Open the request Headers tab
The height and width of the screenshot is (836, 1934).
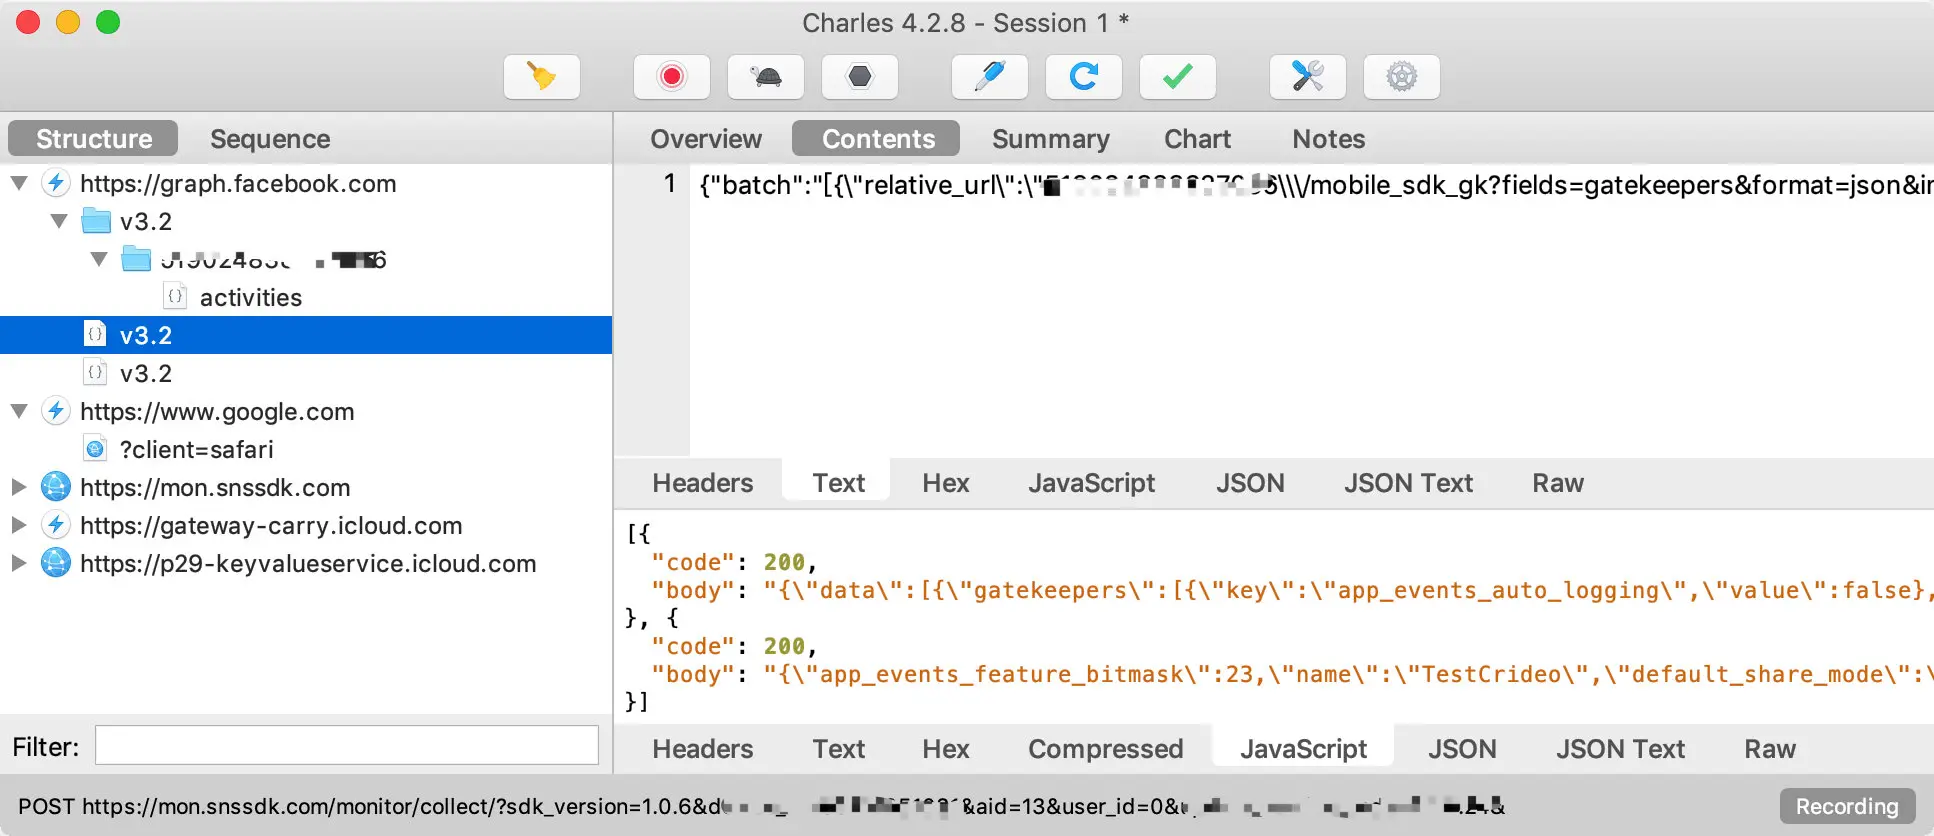[x=703, y=483]
